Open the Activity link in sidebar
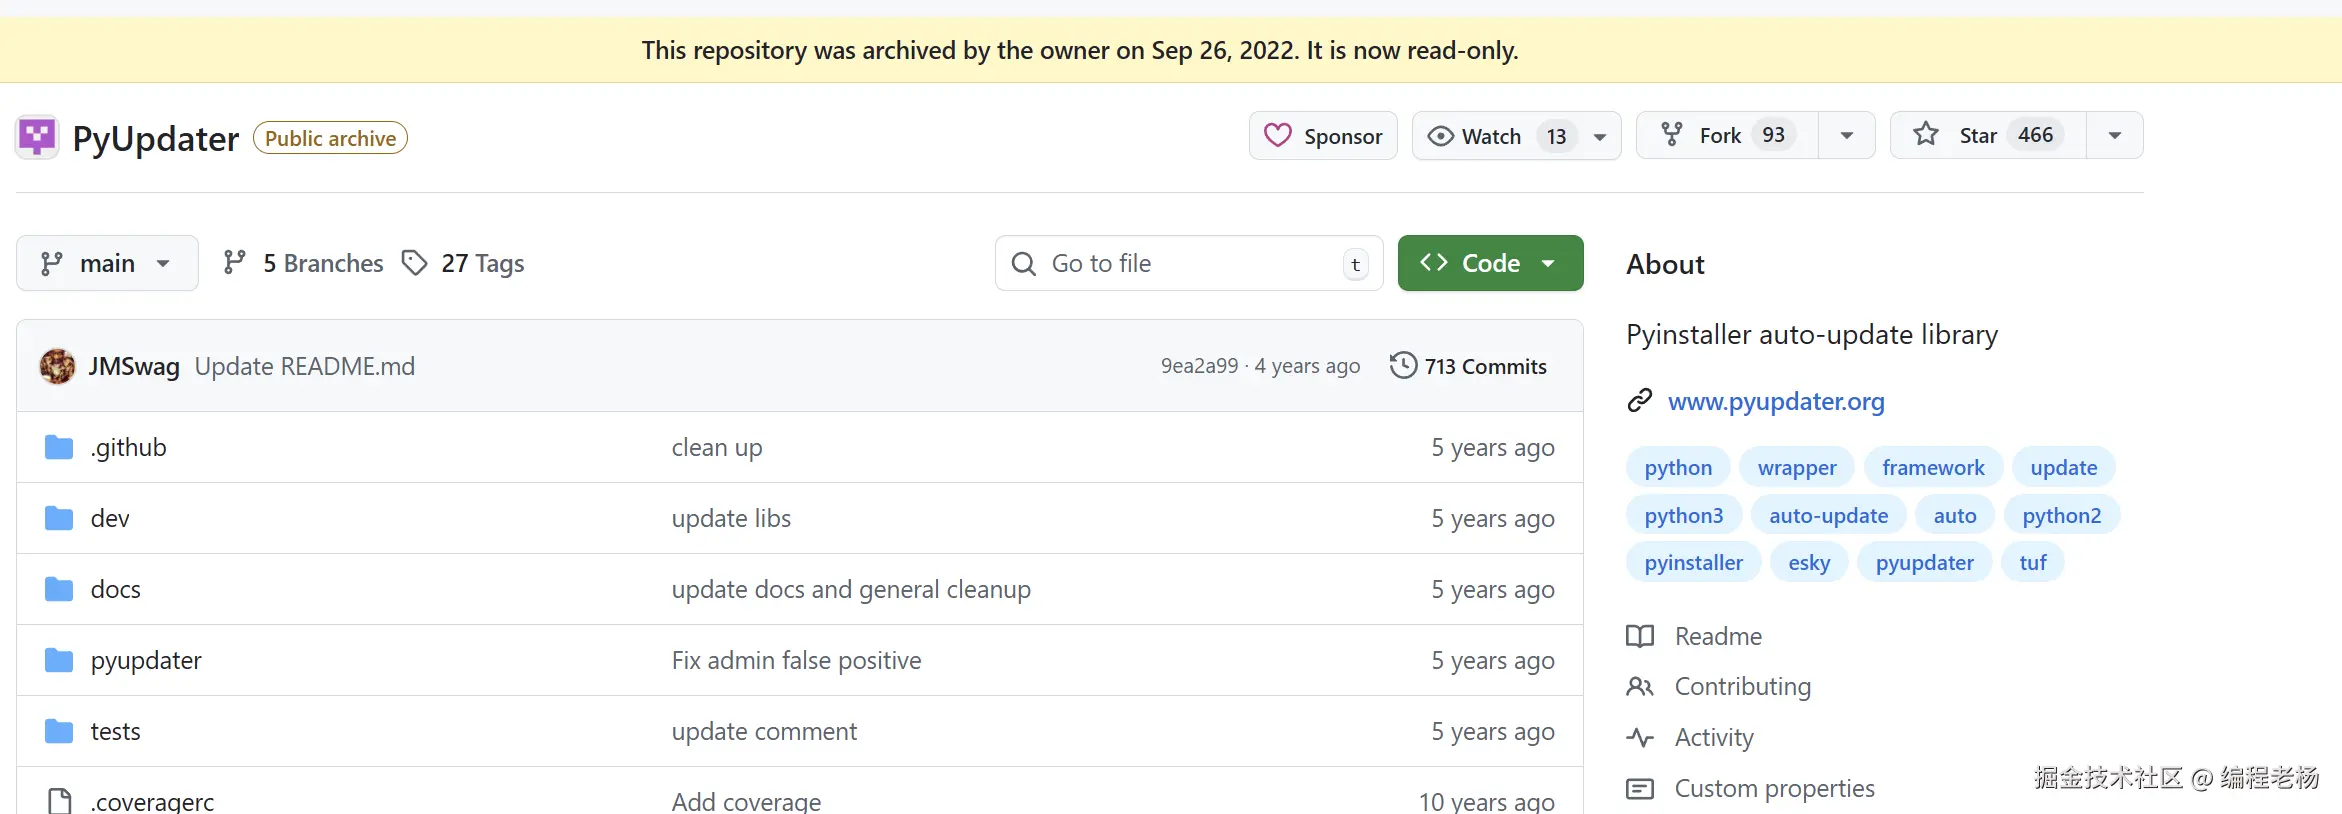The height and width of the screenshot is (814, 2342). [x=1713, y=738]
